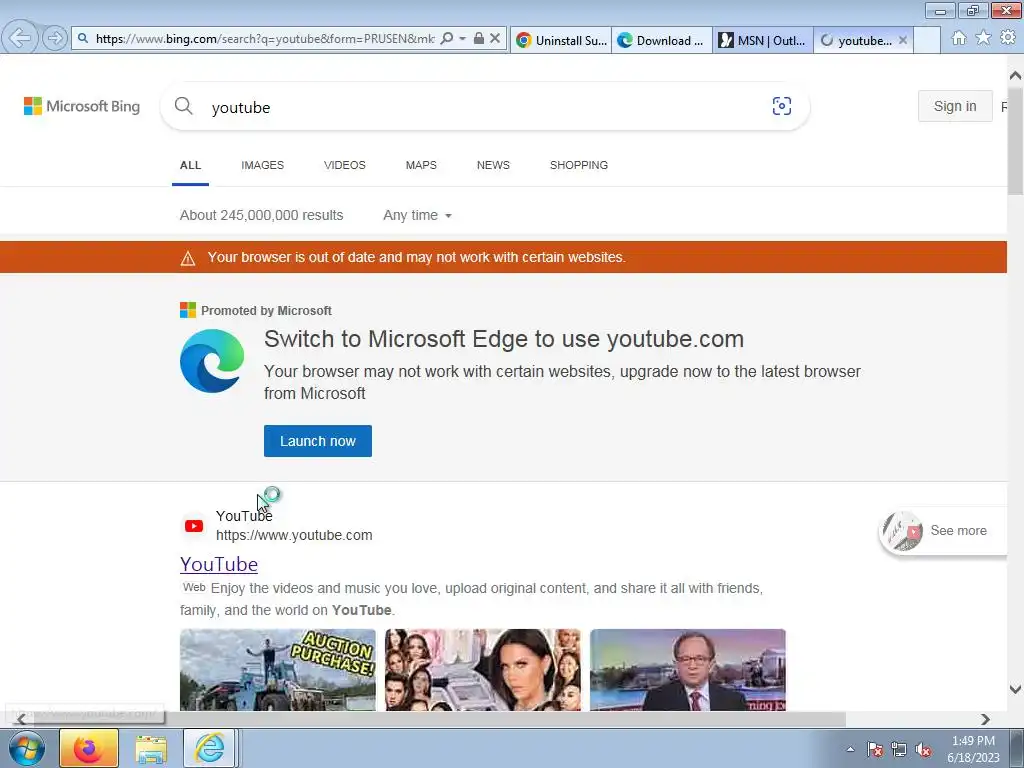1024x768 pixels.
Task: Open Action Center flag tray icon
Action: tap(875, 749)
